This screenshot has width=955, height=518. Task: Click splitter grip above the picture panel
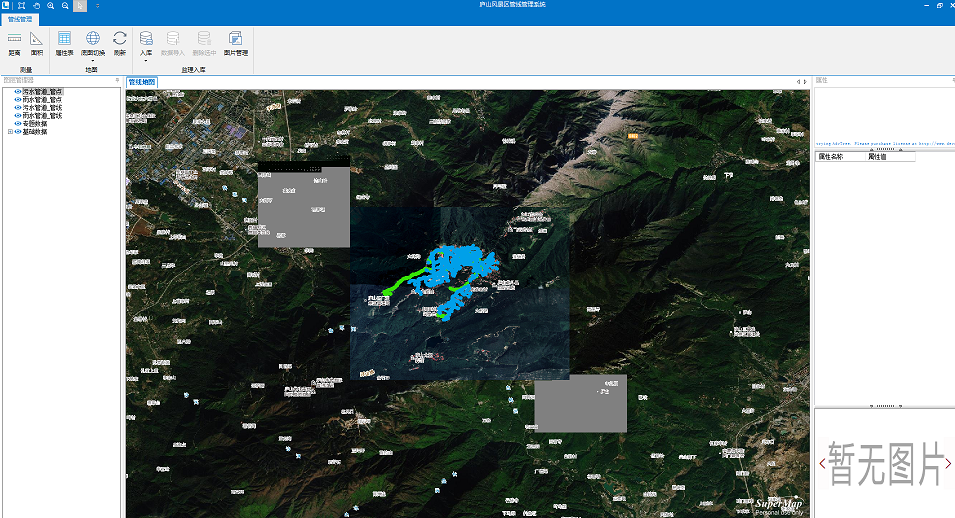click(885, 406)
